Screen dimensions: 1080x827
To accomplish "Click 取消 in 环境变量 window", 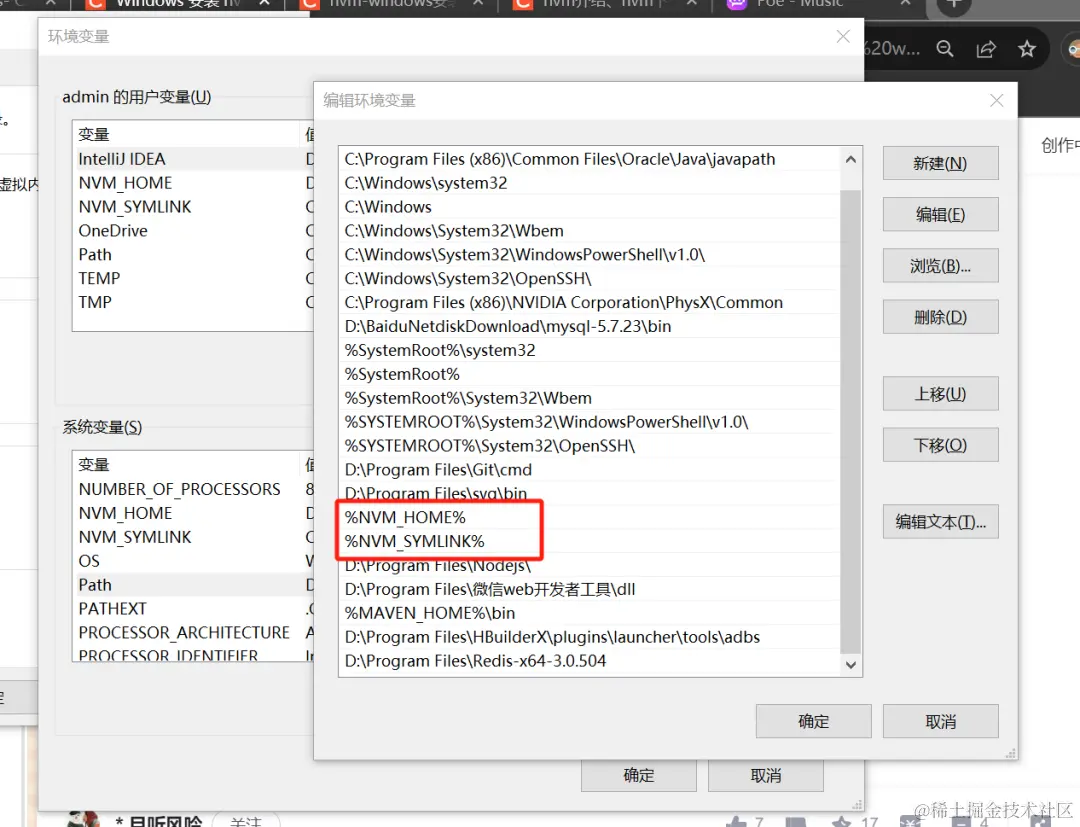I will (765, 775).
